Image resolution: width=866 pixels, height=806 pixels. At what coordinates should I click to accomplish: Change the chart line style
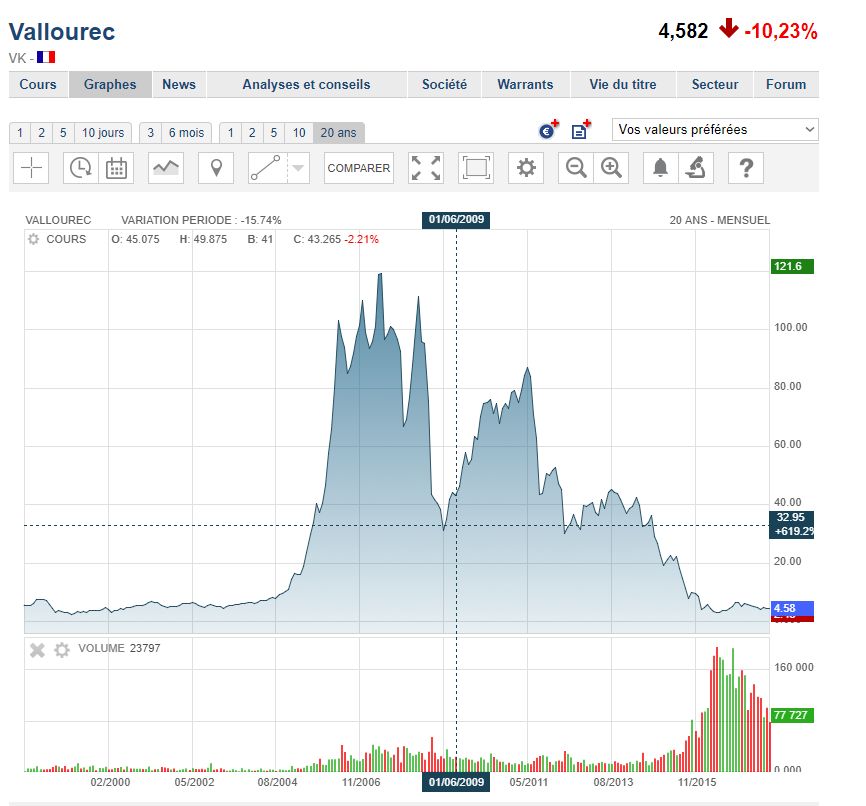point(166,167)
